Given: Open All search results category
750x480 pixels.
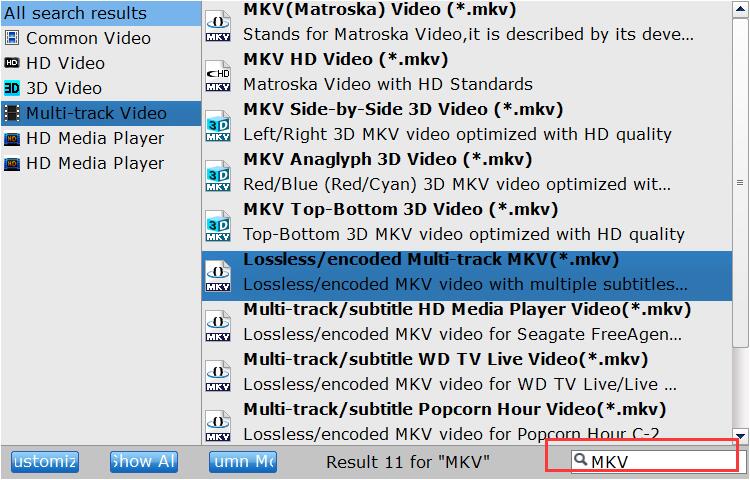Looking at the screenshot, I should click(101, 13).
